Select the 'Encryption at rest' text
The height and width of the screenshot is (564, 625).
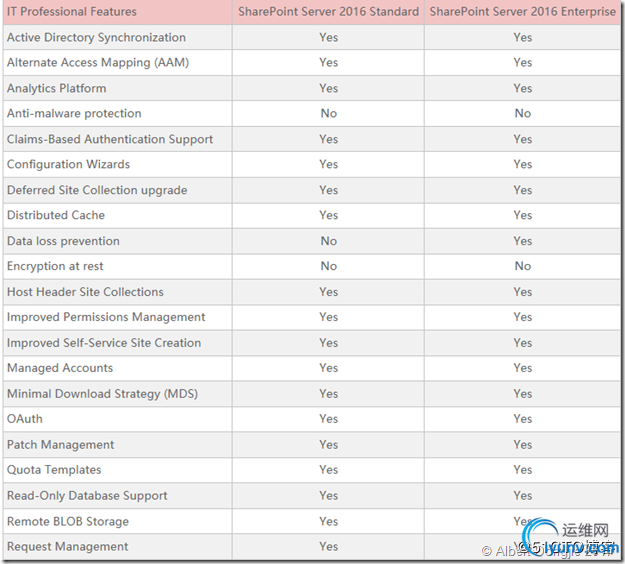click(55, 266)
